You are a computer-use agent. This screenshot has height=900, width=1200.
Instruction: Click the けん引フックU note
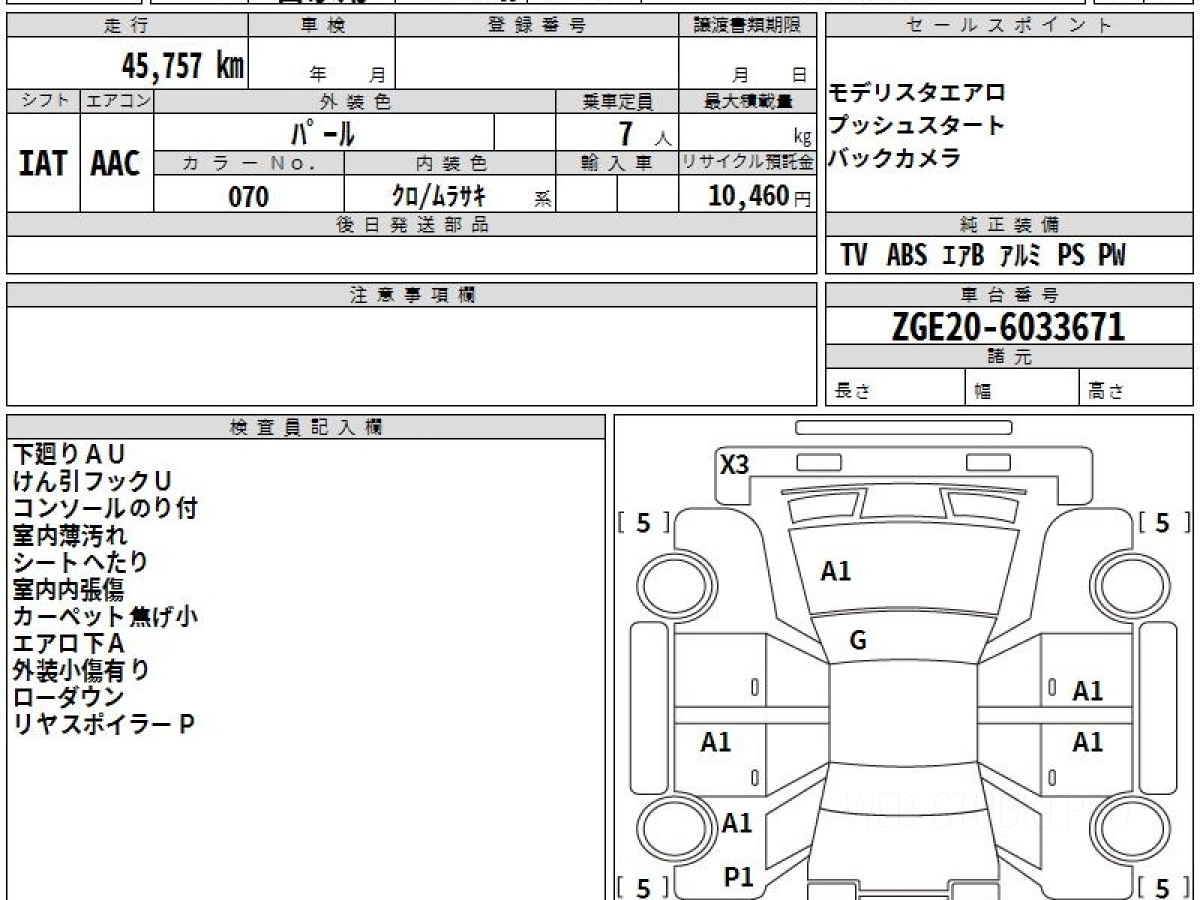pyautogui.click(x=92, y=481)
